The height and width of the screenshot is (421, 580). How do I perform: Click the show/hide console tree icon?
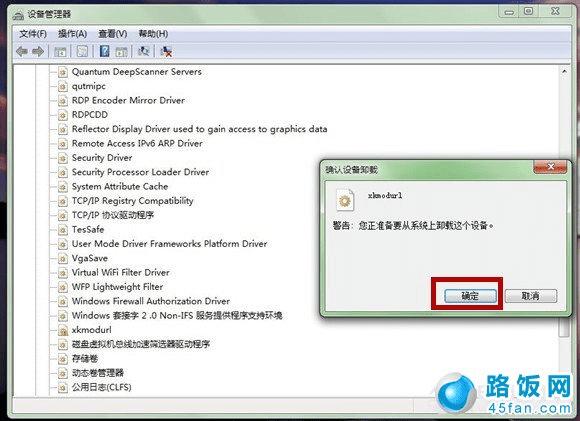tap(60, 51)
